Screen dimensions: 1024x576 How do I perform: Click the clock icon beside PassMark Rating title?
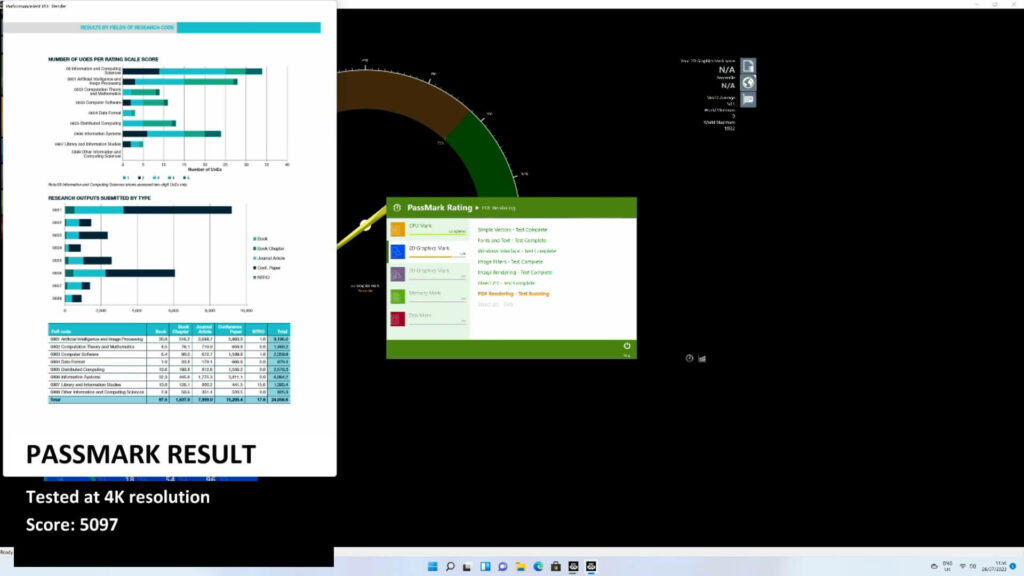pyautogui.click(x=396, y=208)
